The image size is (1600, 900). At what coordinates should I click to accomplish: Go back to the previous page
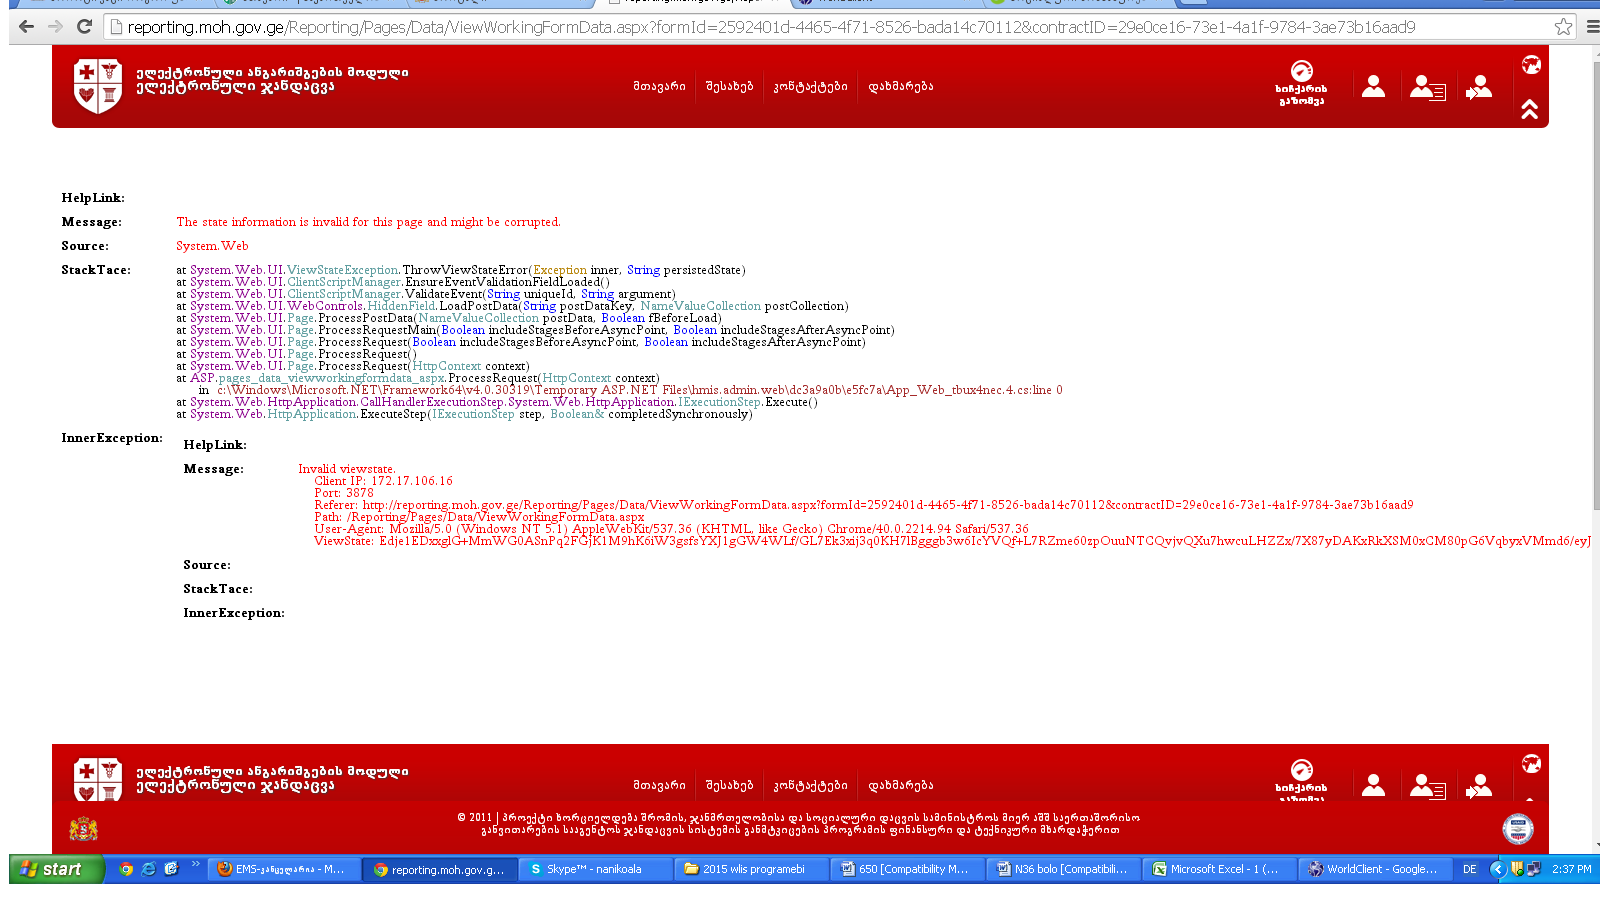(x=27, y=27)
